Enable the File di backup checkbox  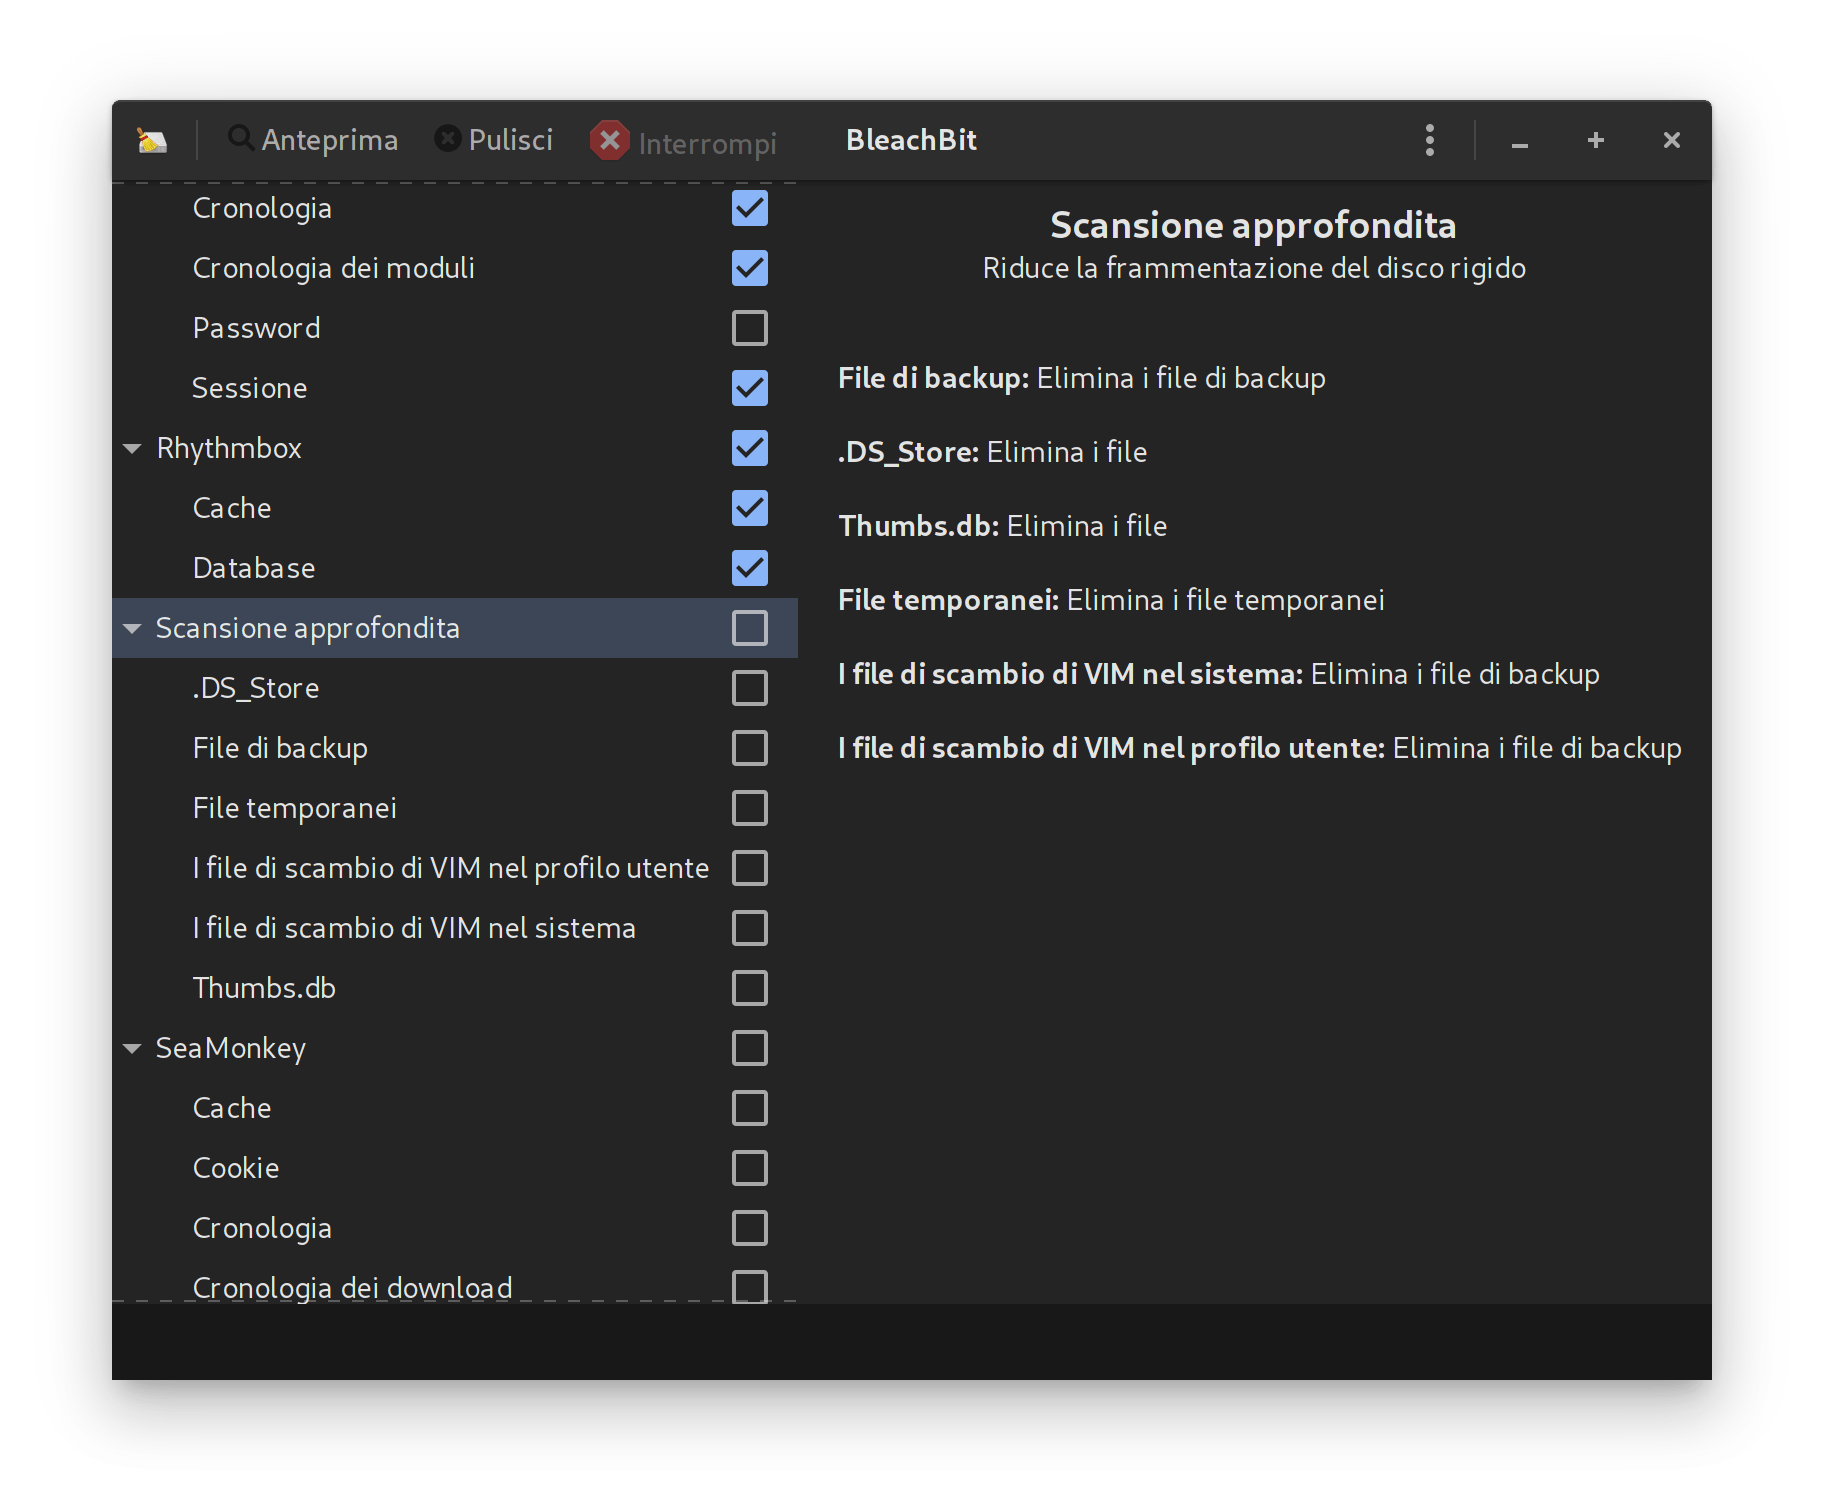(x=749, y=748)
